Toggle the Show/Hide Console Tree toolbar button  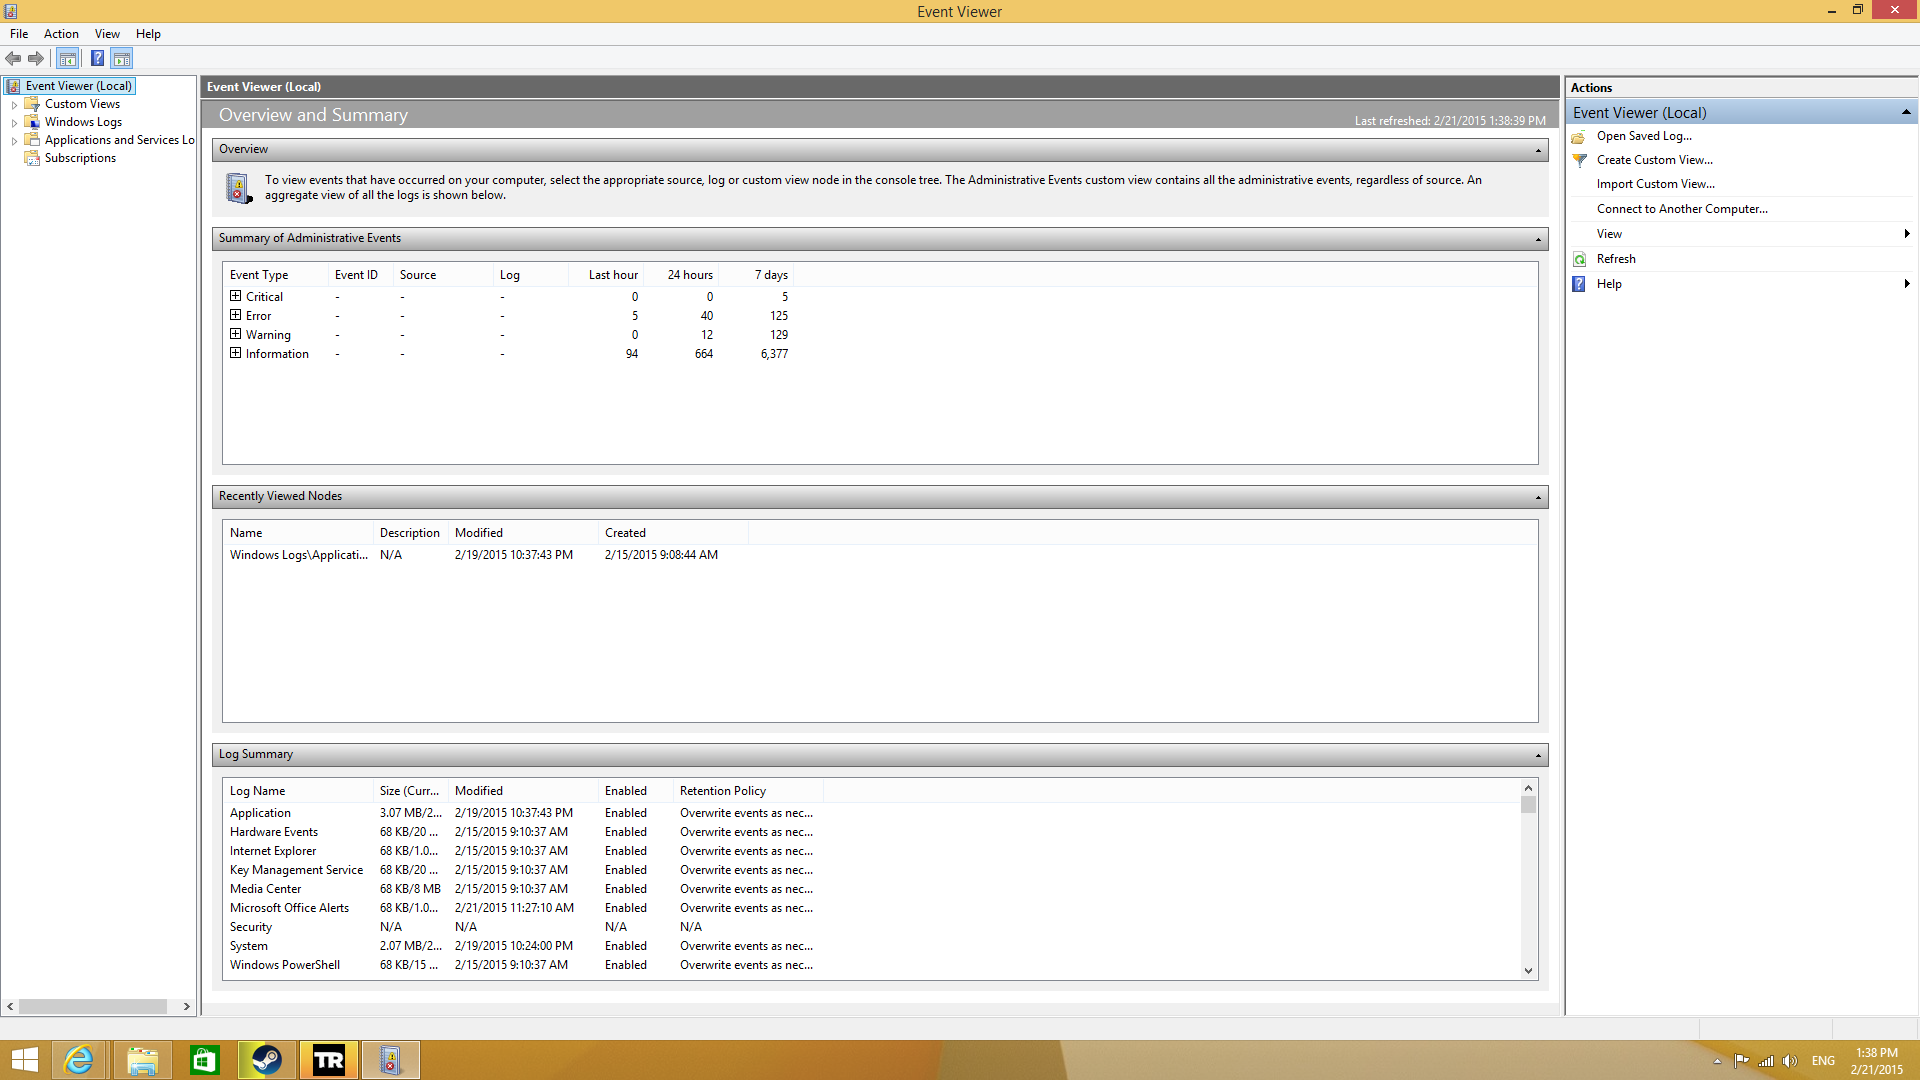[67, 59]
